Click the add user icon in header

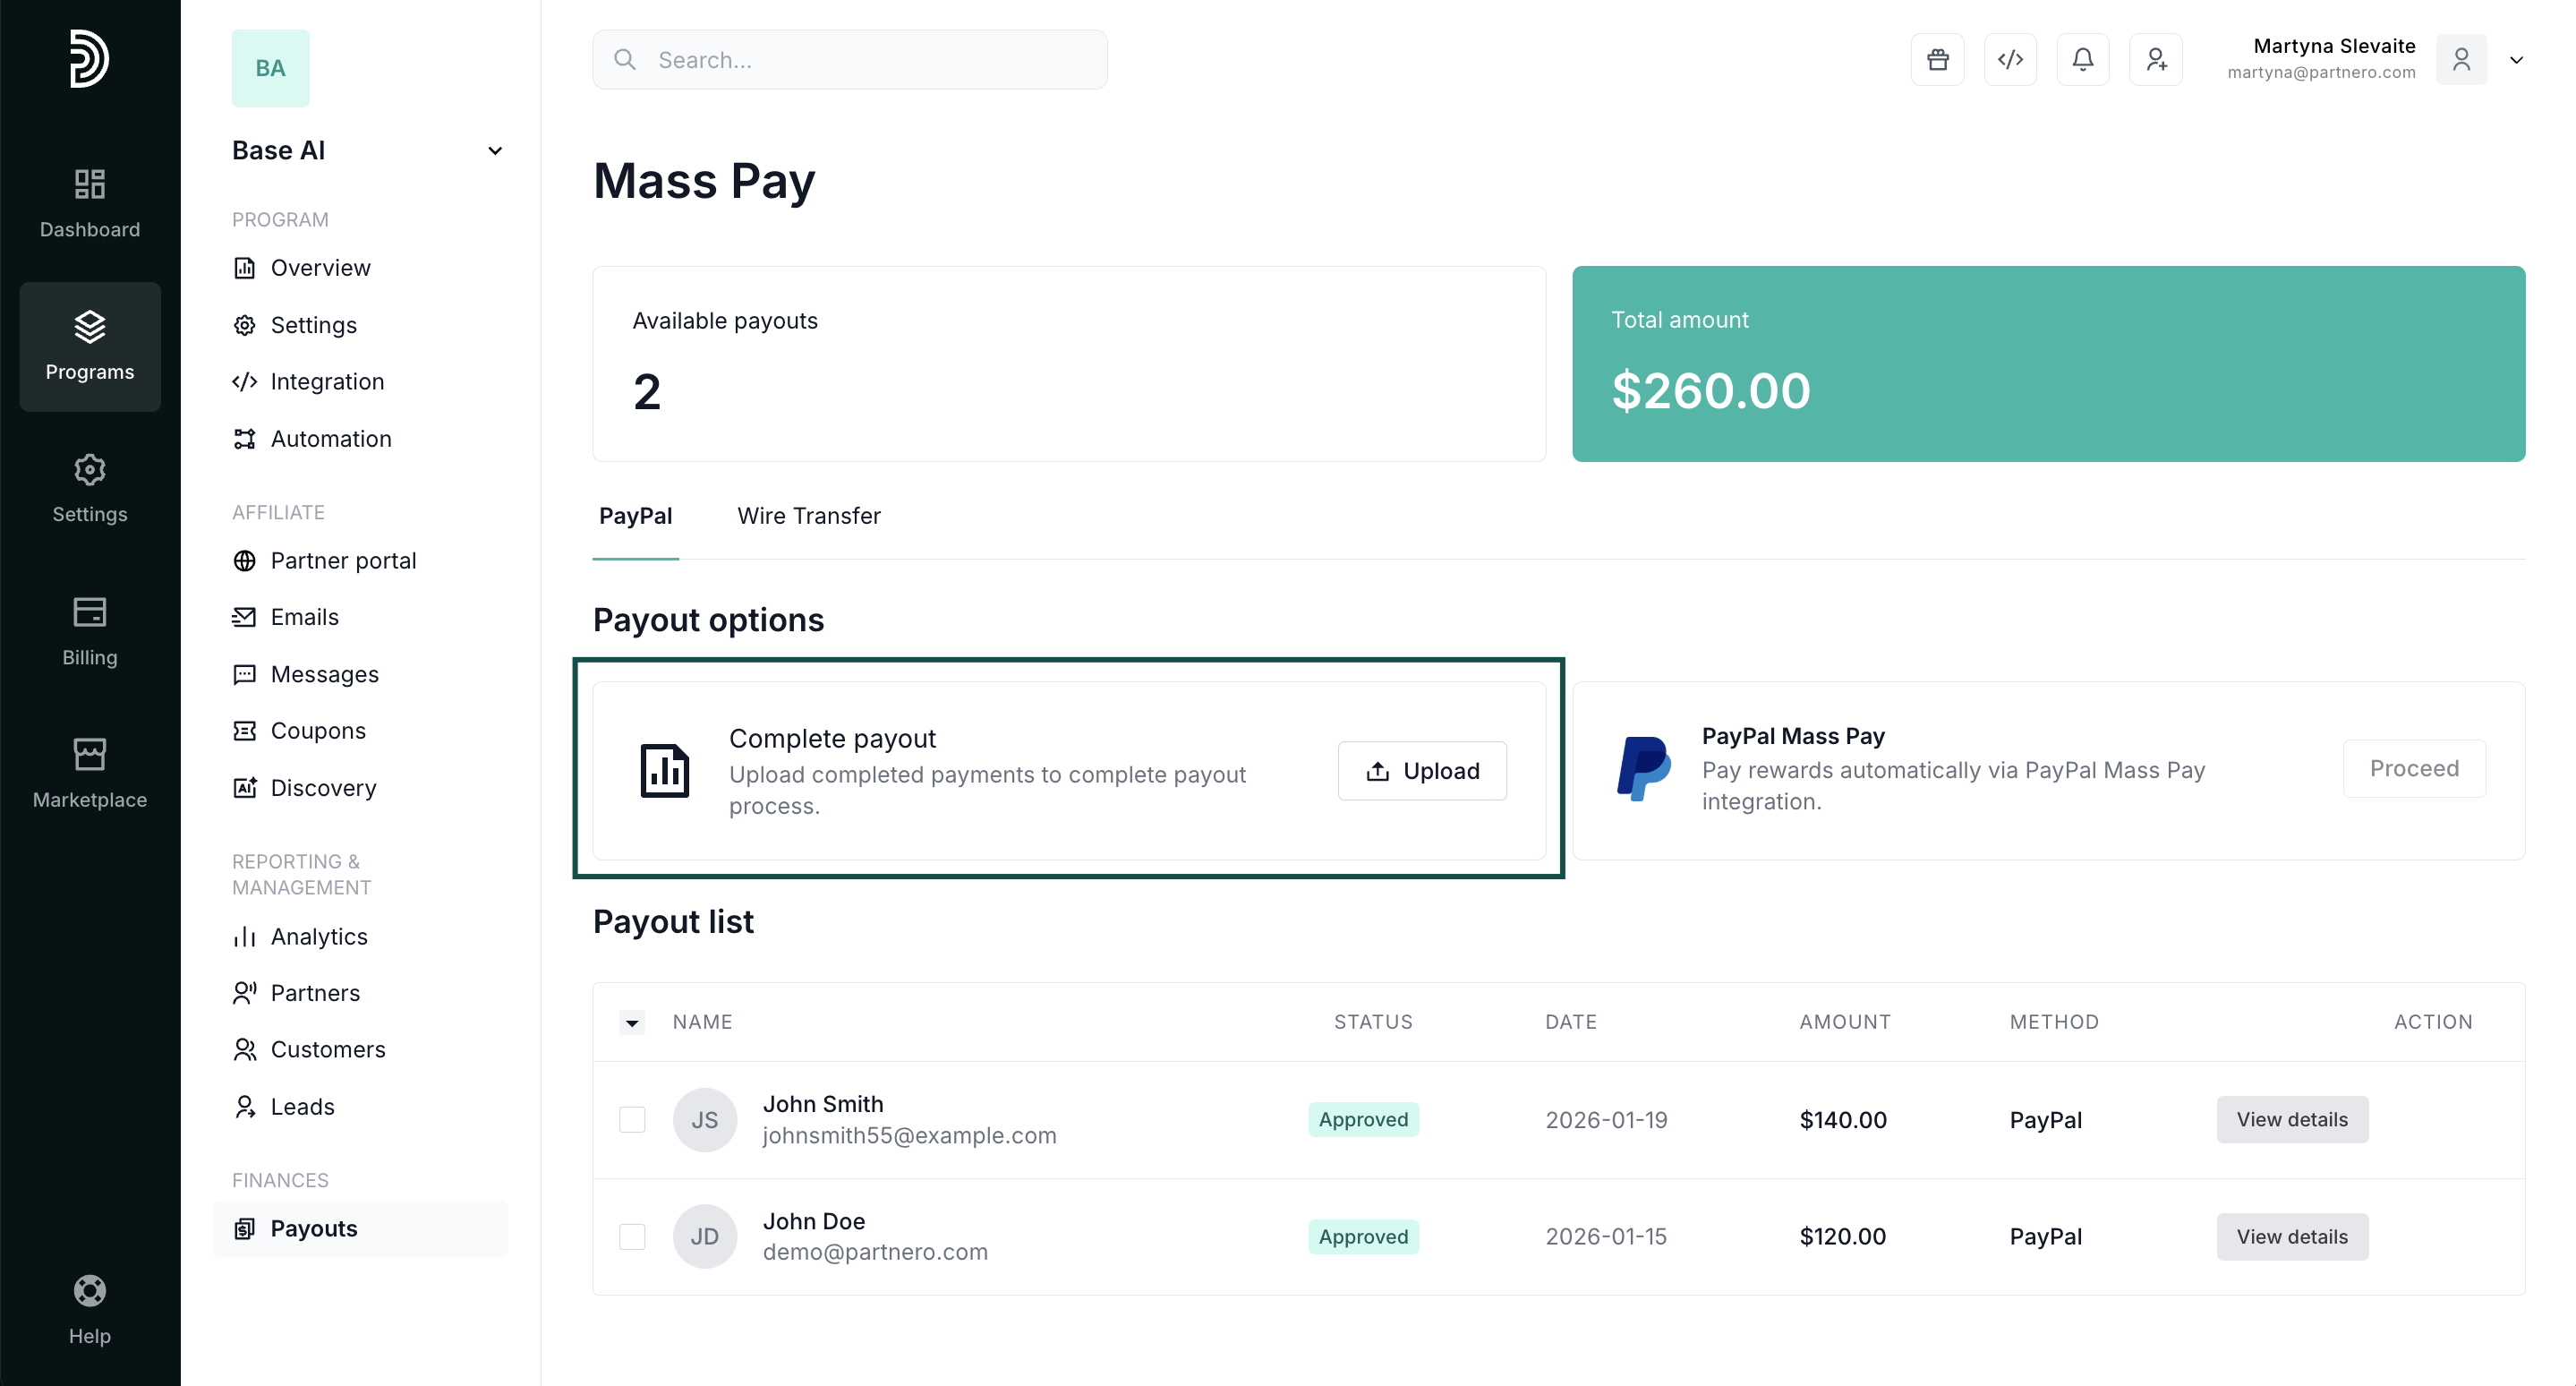coord(2155,60)
